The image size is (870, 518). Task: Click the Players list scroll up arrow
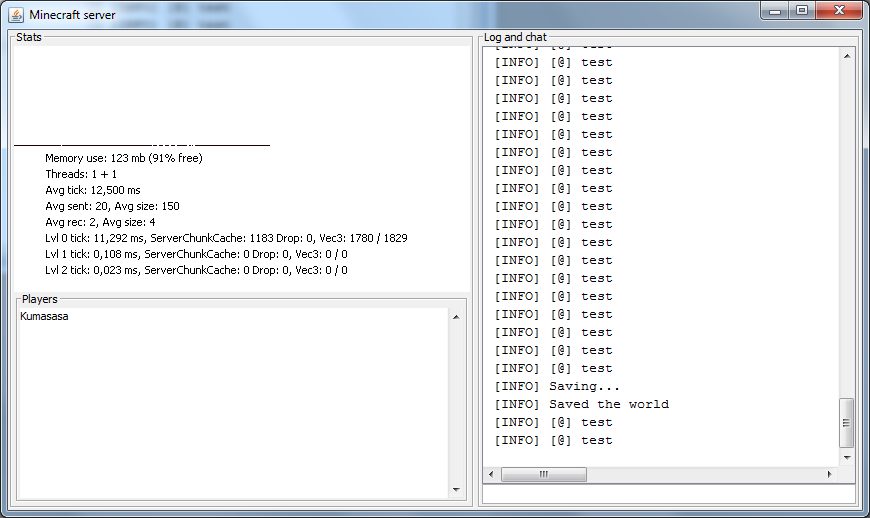point(456,317)
